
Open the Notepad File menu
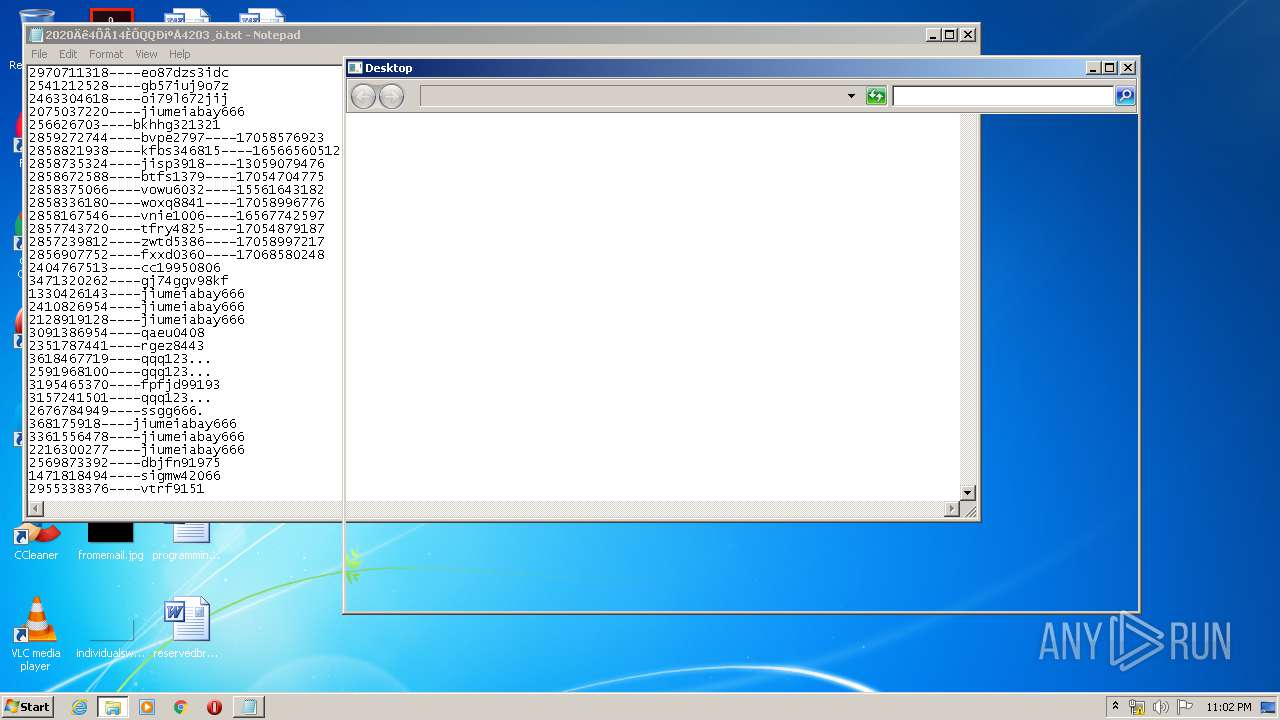point(39,54)
